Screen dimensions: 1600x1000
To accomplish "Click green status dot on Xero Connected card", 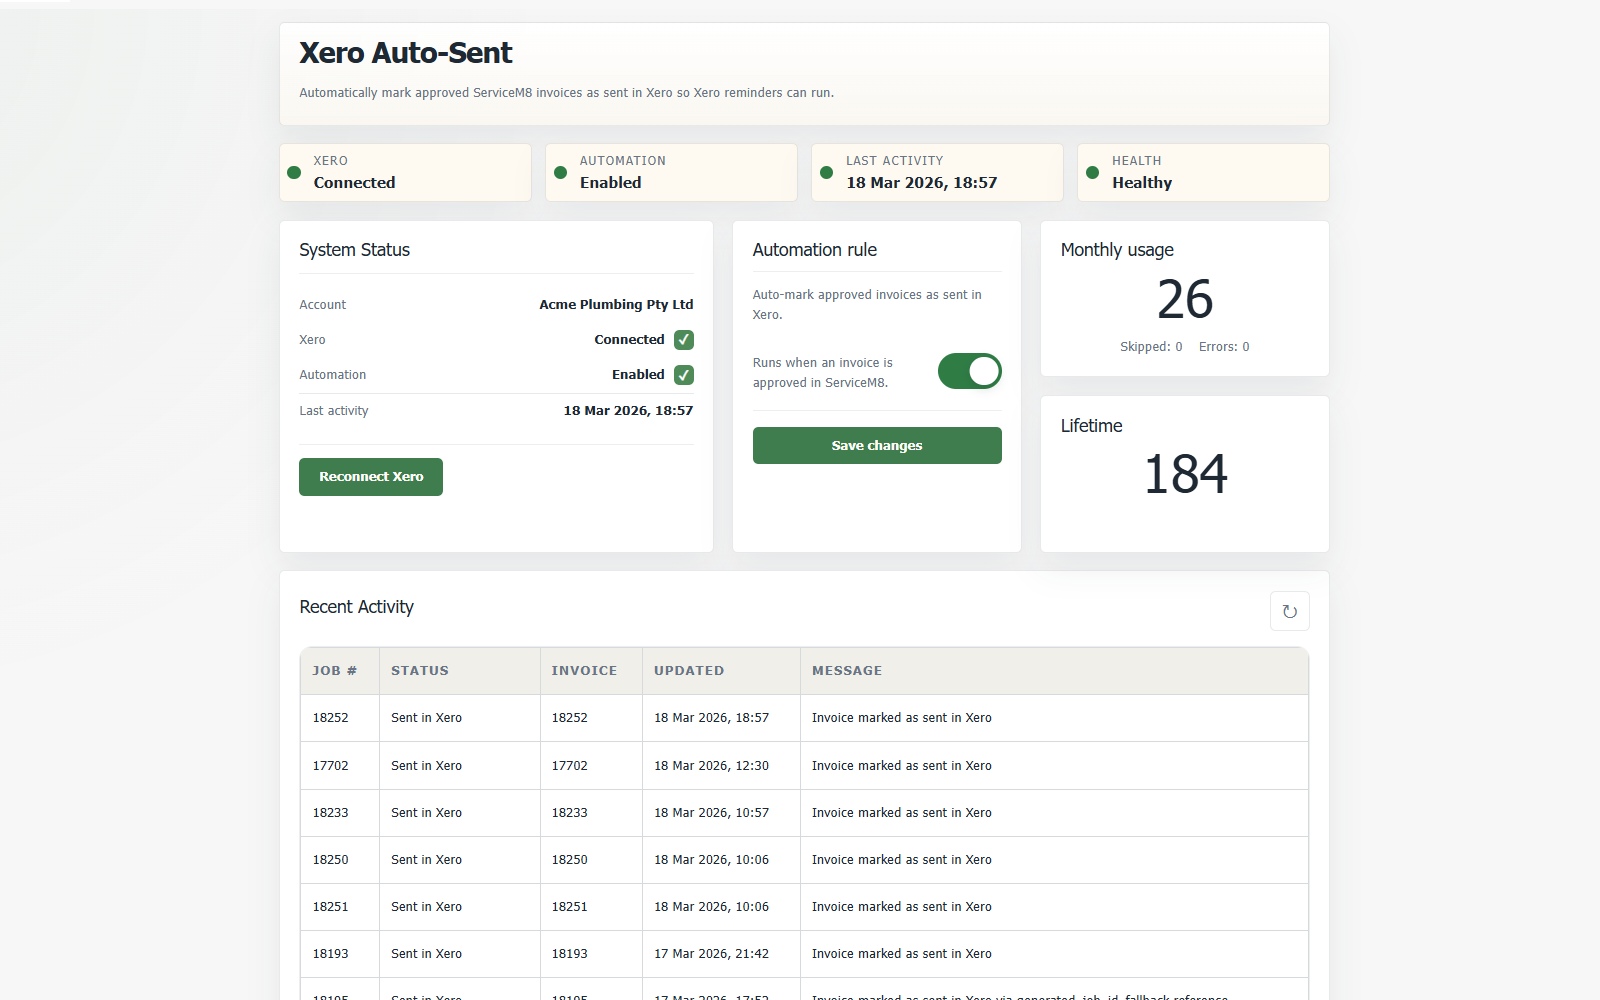I will click(294, 172).
